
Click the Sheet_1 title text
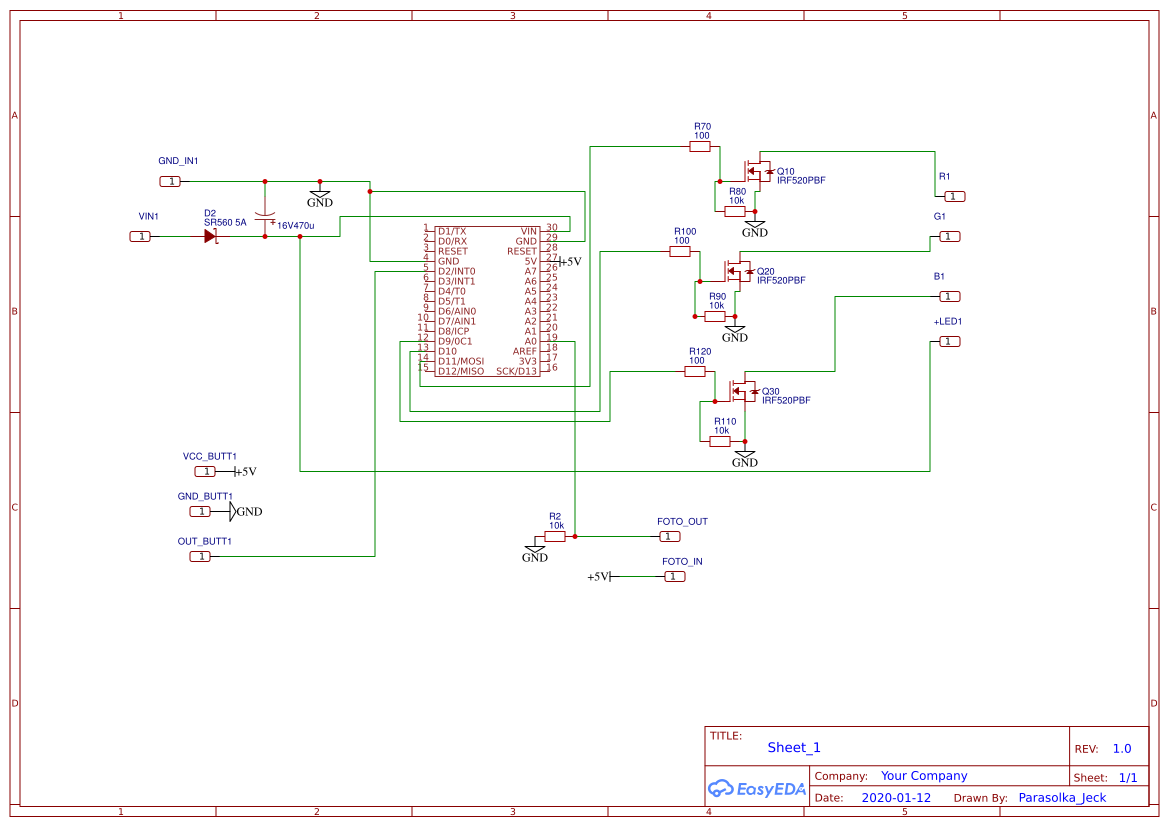click(793, 747)
